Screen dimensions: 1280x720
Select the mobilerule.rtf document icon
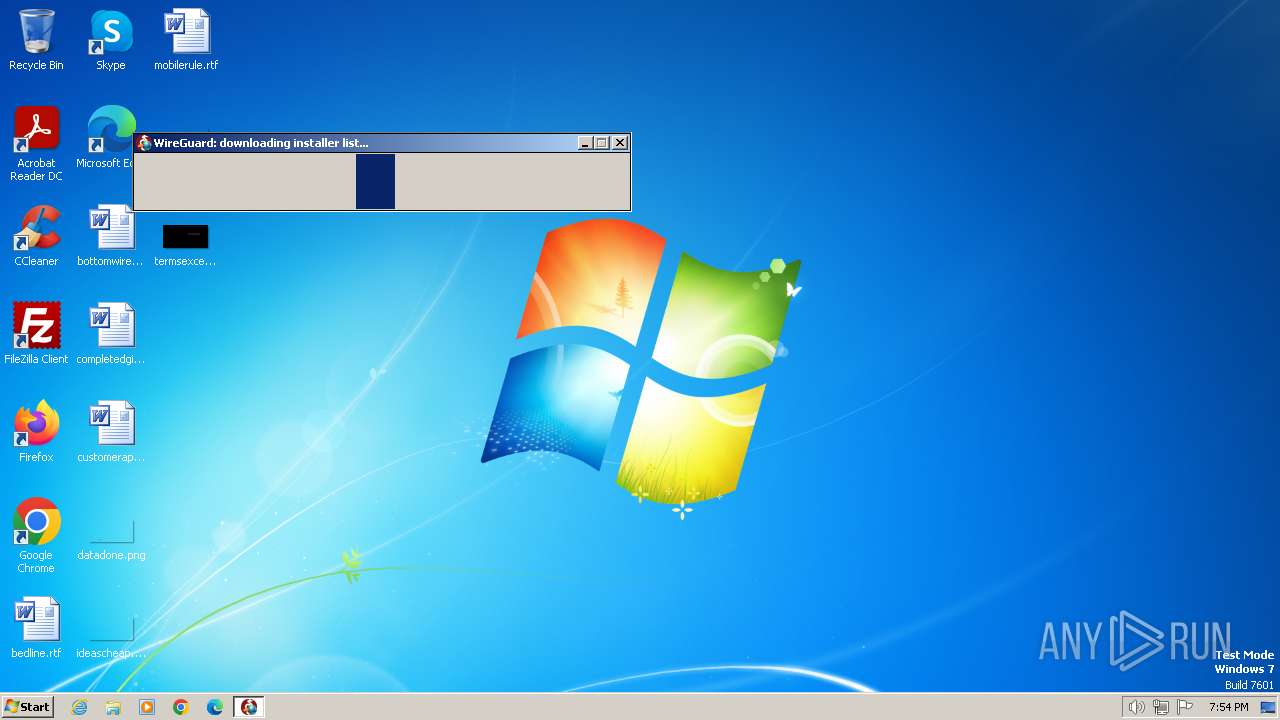[x=186, y=40]
